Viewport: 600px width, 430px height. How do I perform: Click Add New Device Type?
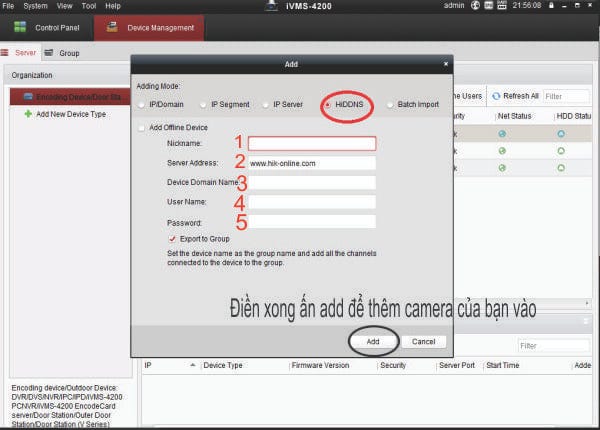[71, 114]
